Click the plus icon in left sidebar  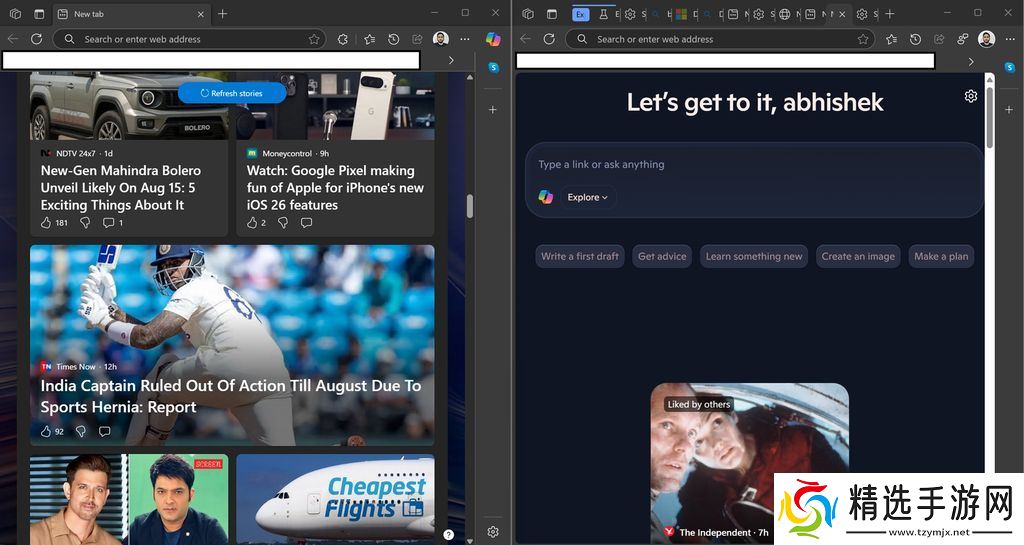pyautogui.click(x=492, y=109)
